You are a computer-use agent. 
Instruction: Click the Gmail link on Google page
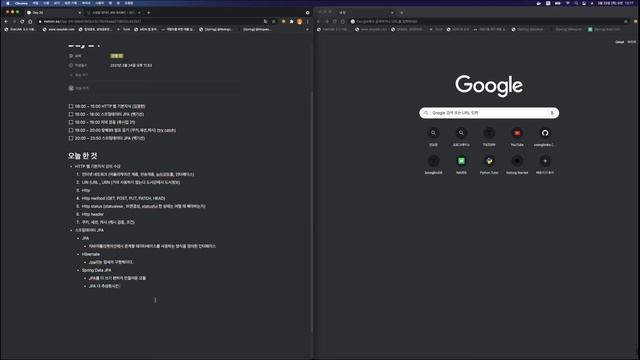point(620,42)
